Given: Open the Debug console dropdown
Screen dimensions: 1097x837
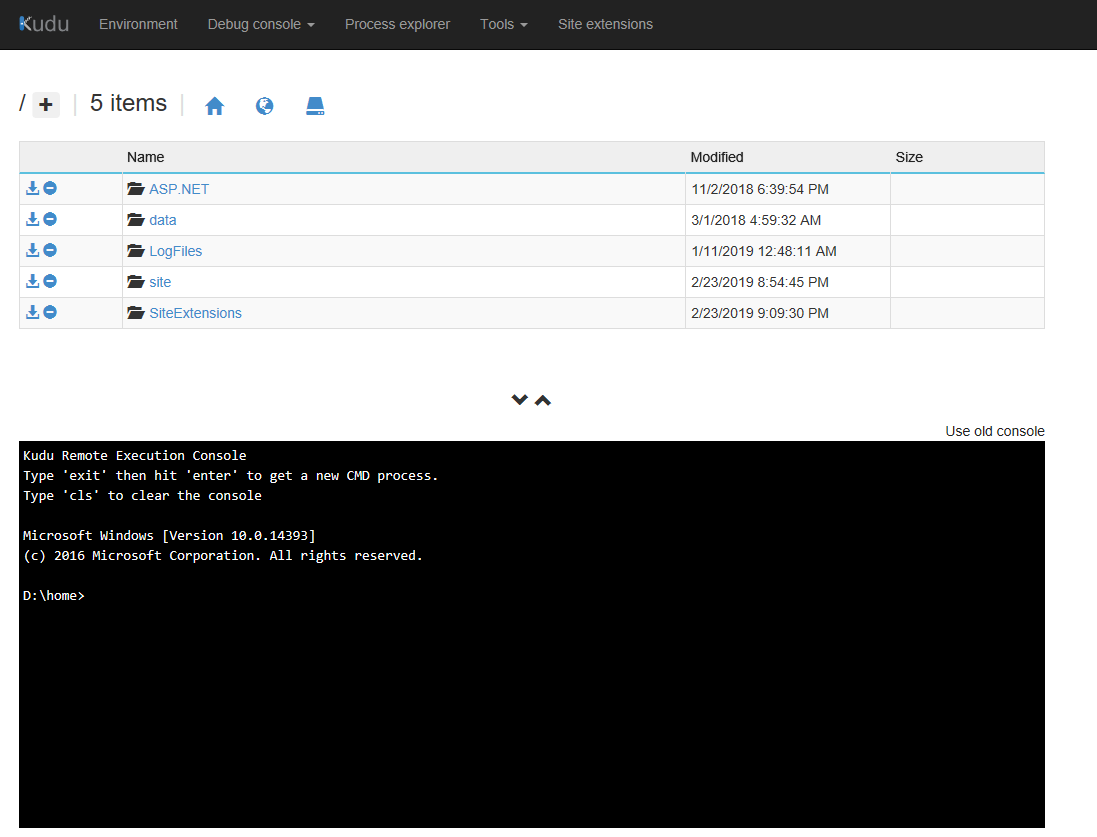Looking at the screenshot, I should [x=260, y=24].
